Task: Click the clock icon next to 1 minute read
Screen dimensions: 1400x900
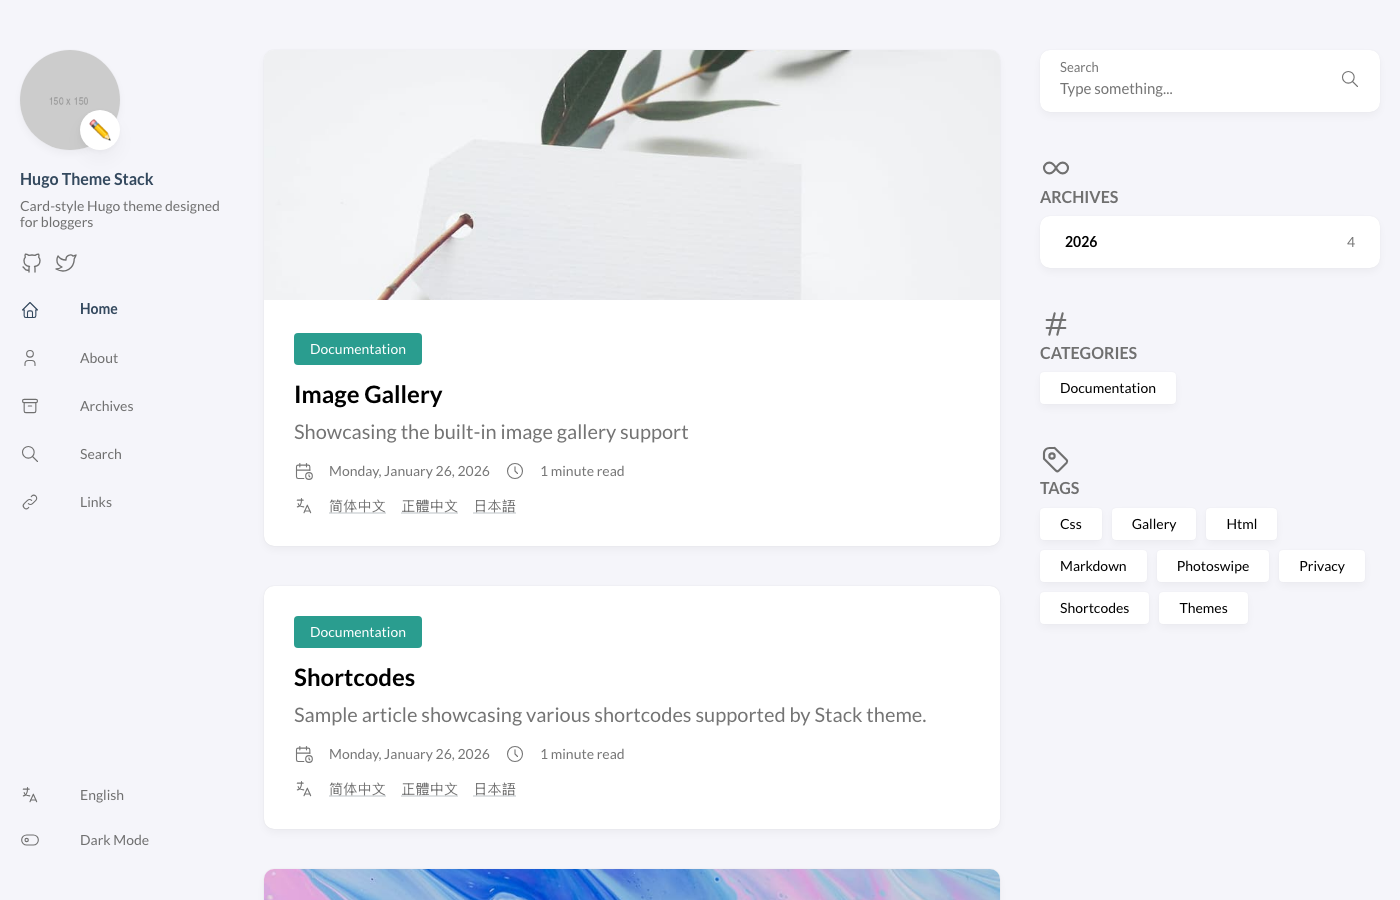Action: click(x=515, y=470)
